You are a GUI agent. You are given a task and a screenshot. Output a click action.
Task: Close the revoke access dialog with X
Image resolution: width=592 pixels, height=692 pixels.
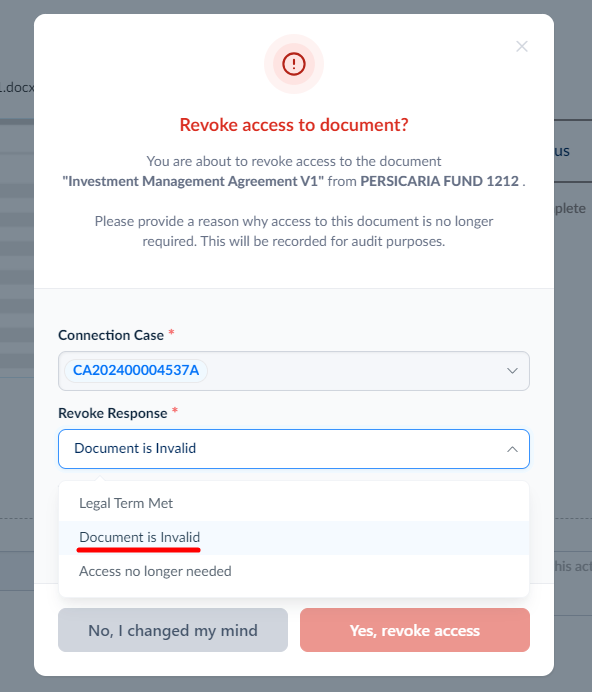pos(522,46)
